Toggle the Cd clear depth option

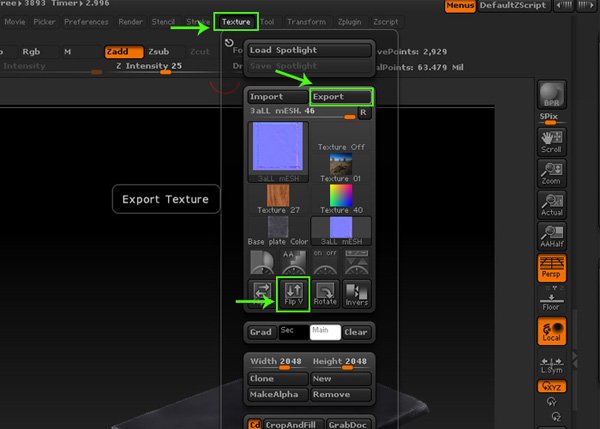(x=254, y=424)
